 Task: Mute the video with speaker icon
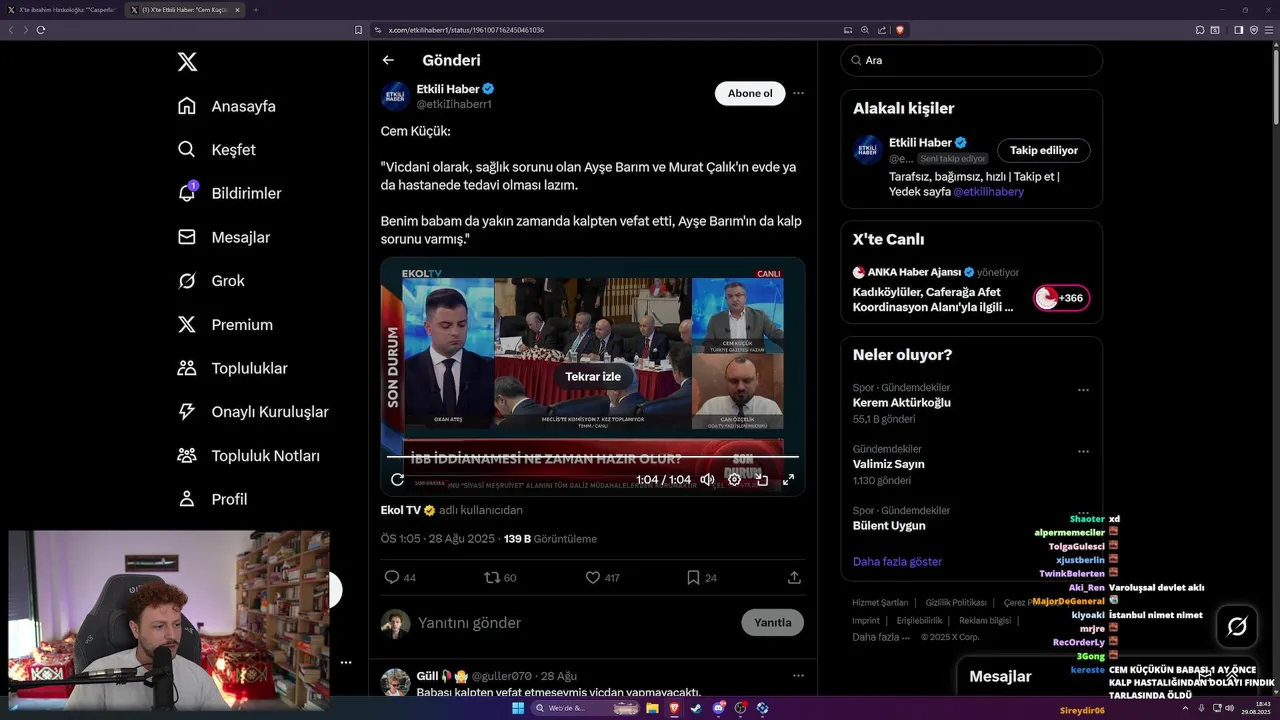tap(707, 480)
